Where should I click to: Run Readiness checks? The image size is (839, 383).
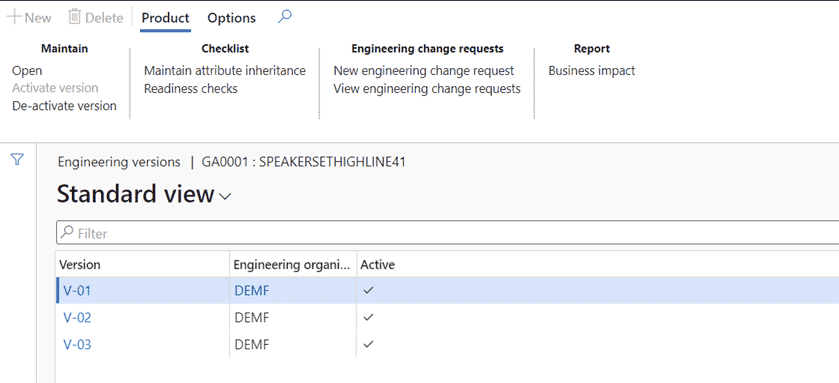[190, 88]
